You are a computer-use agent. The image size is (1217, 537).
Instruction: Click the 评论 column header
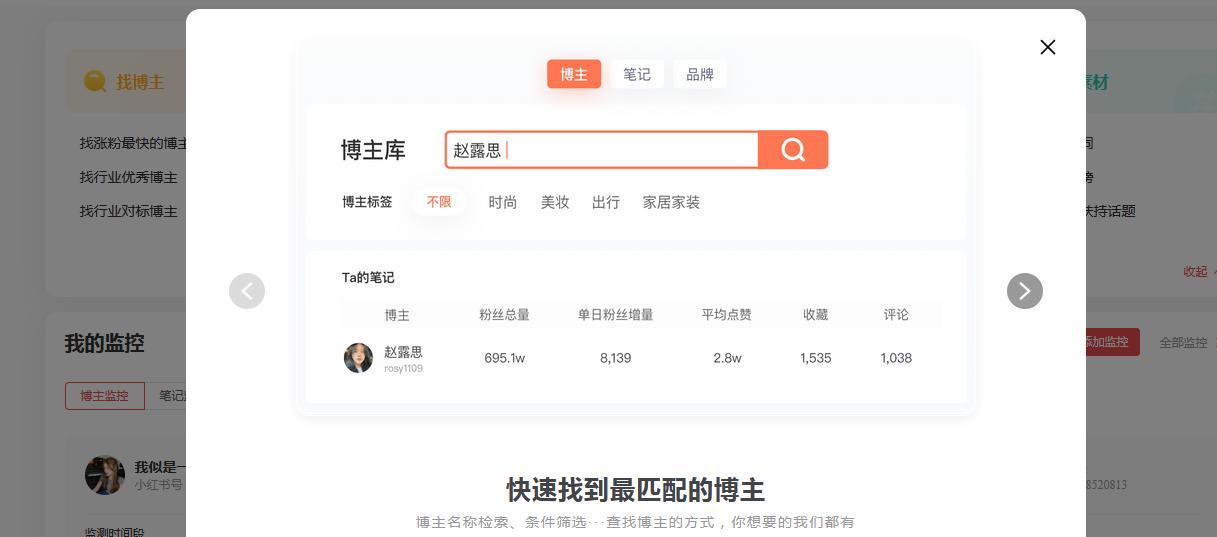coord(896,315)
